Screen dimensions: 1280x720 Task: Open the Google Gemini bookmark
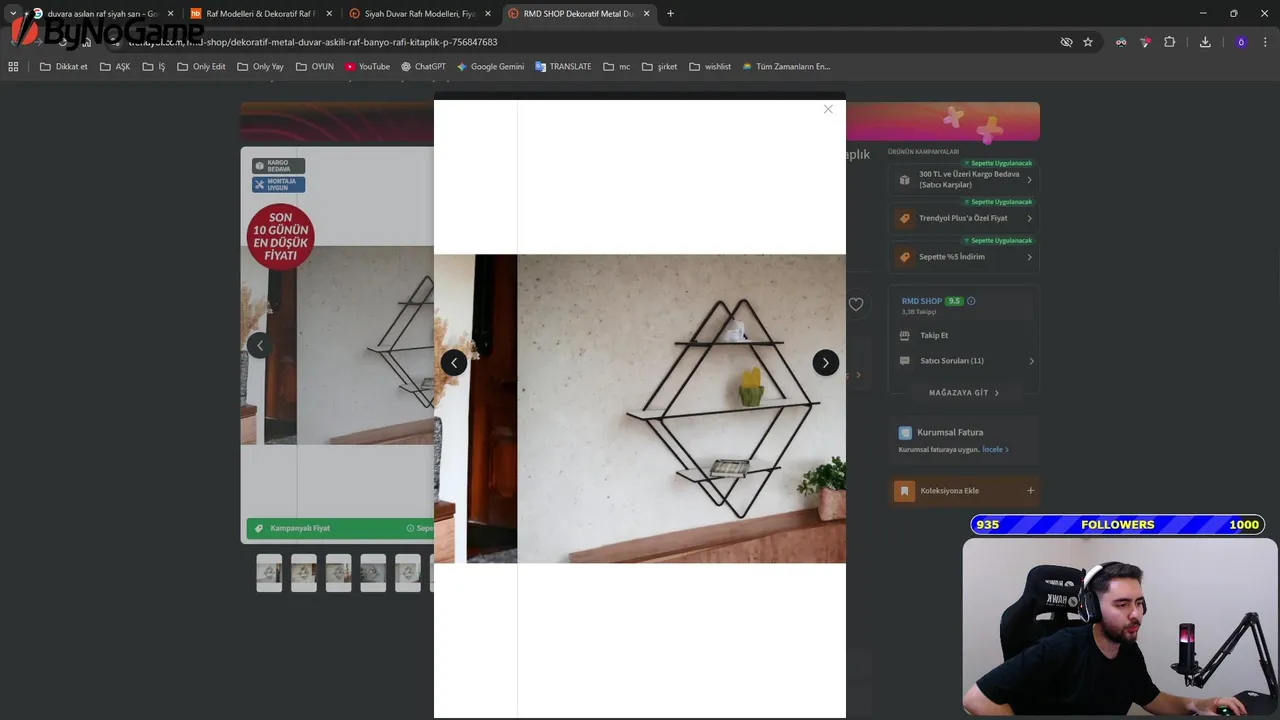point(490,67)
